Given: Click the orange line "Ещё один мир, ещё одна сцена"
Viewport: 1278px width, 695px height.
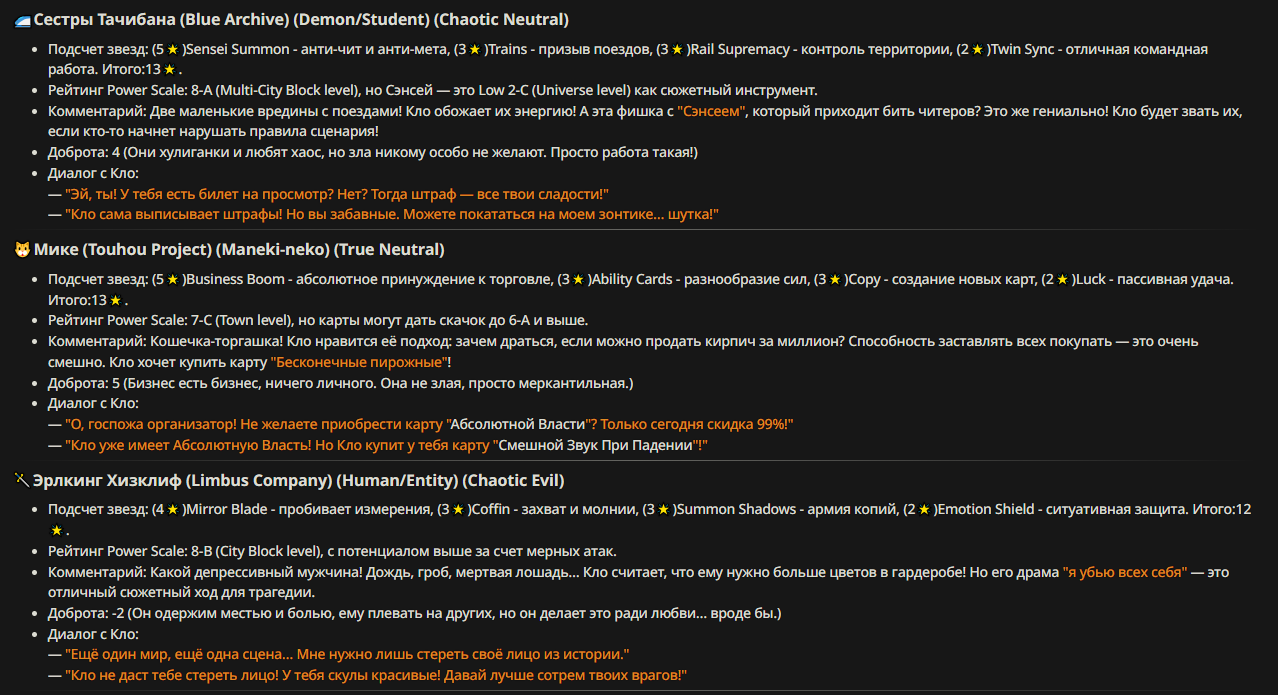Looking at the screenshot, I should (x=347, y=655).
